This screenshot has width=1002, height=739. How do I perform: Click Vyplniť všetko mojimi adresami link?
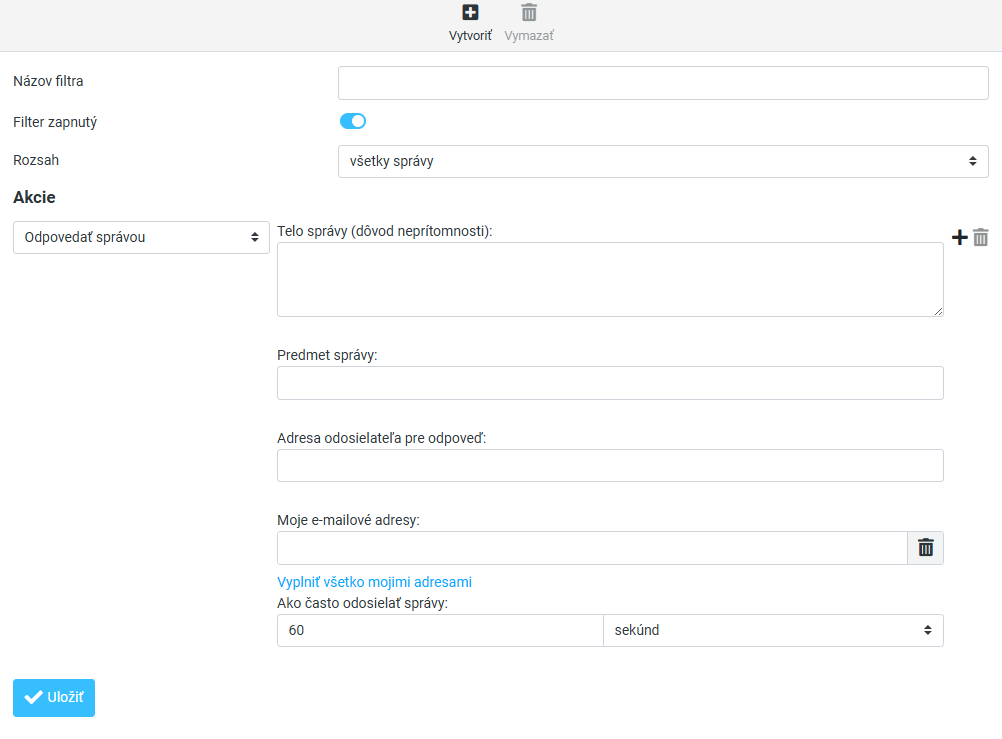click(x=374, y=582)
